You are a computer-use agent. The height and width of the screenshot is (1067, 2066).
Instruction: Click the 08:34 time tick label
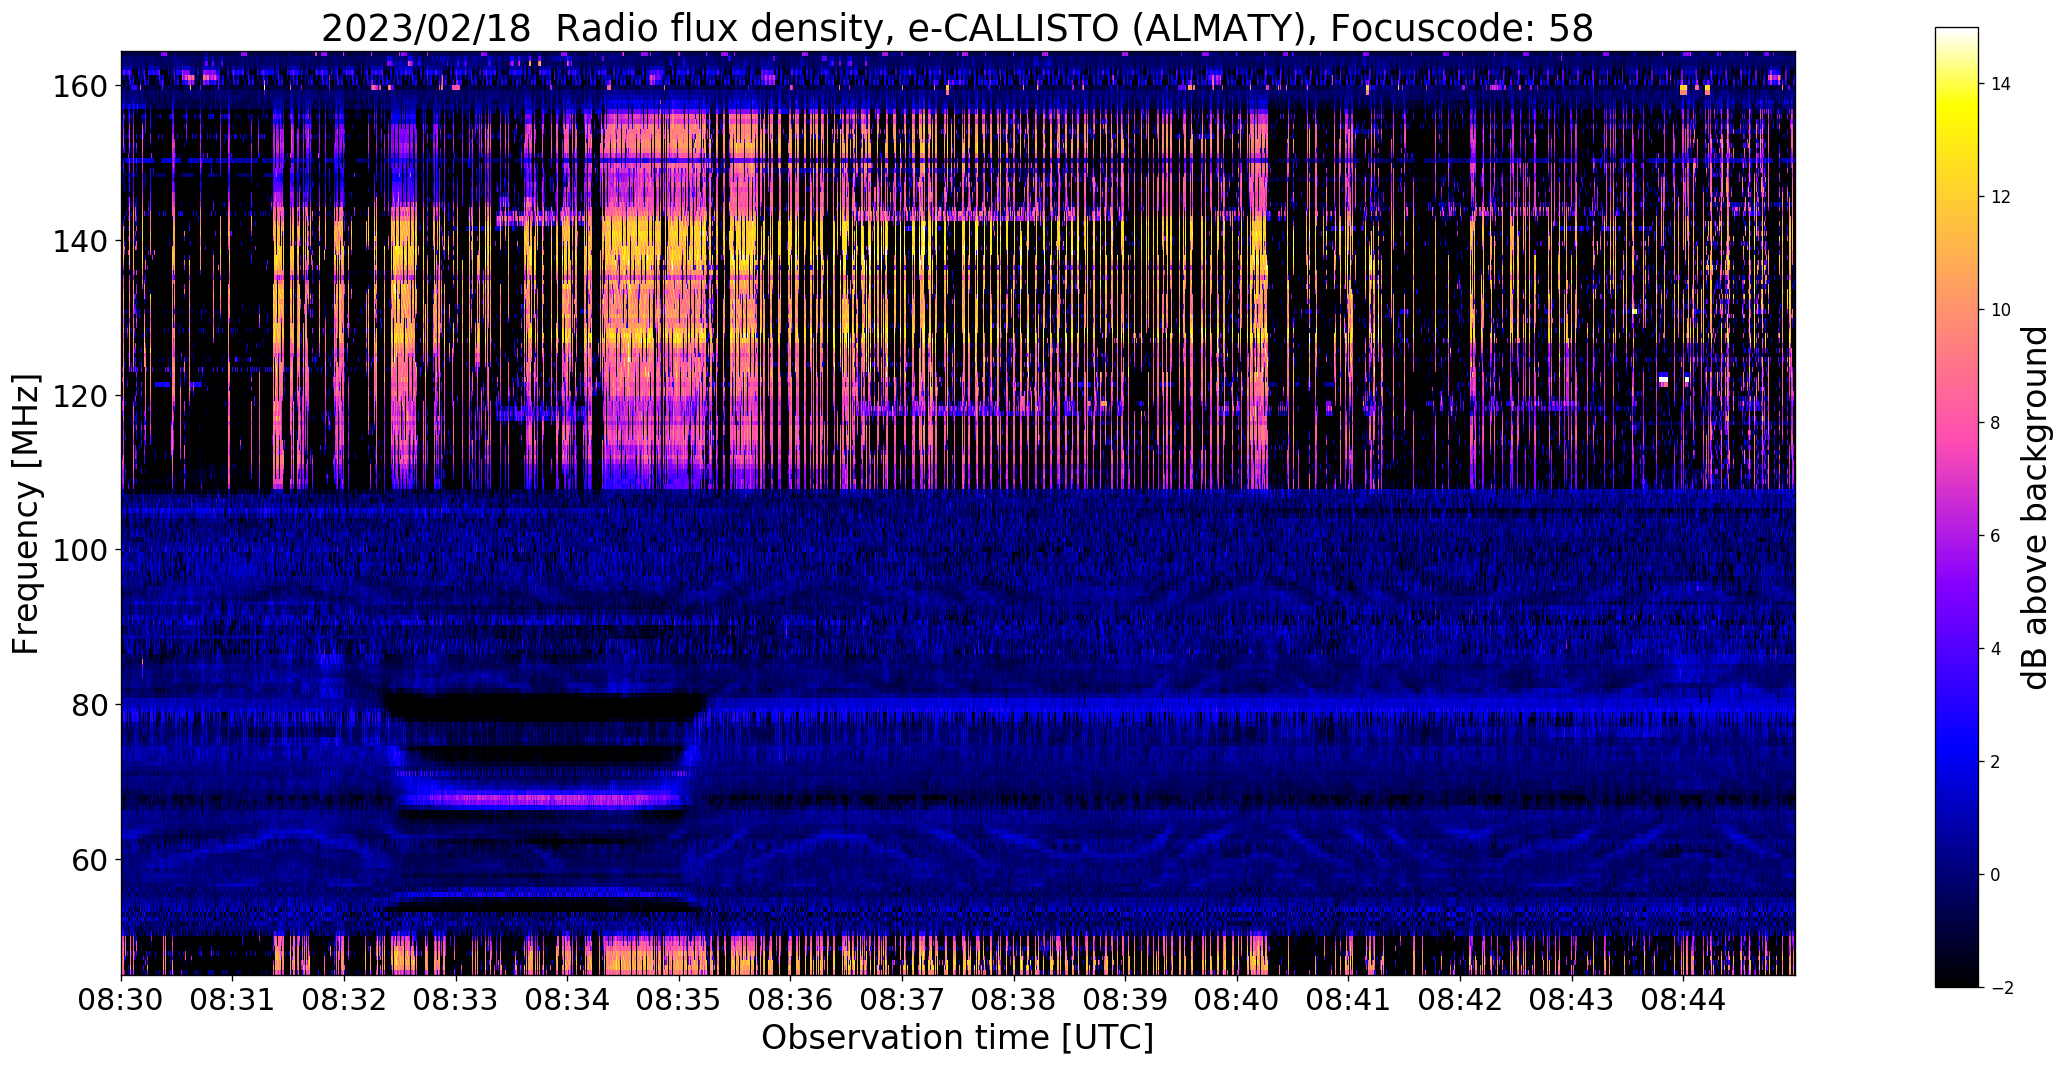568,999
